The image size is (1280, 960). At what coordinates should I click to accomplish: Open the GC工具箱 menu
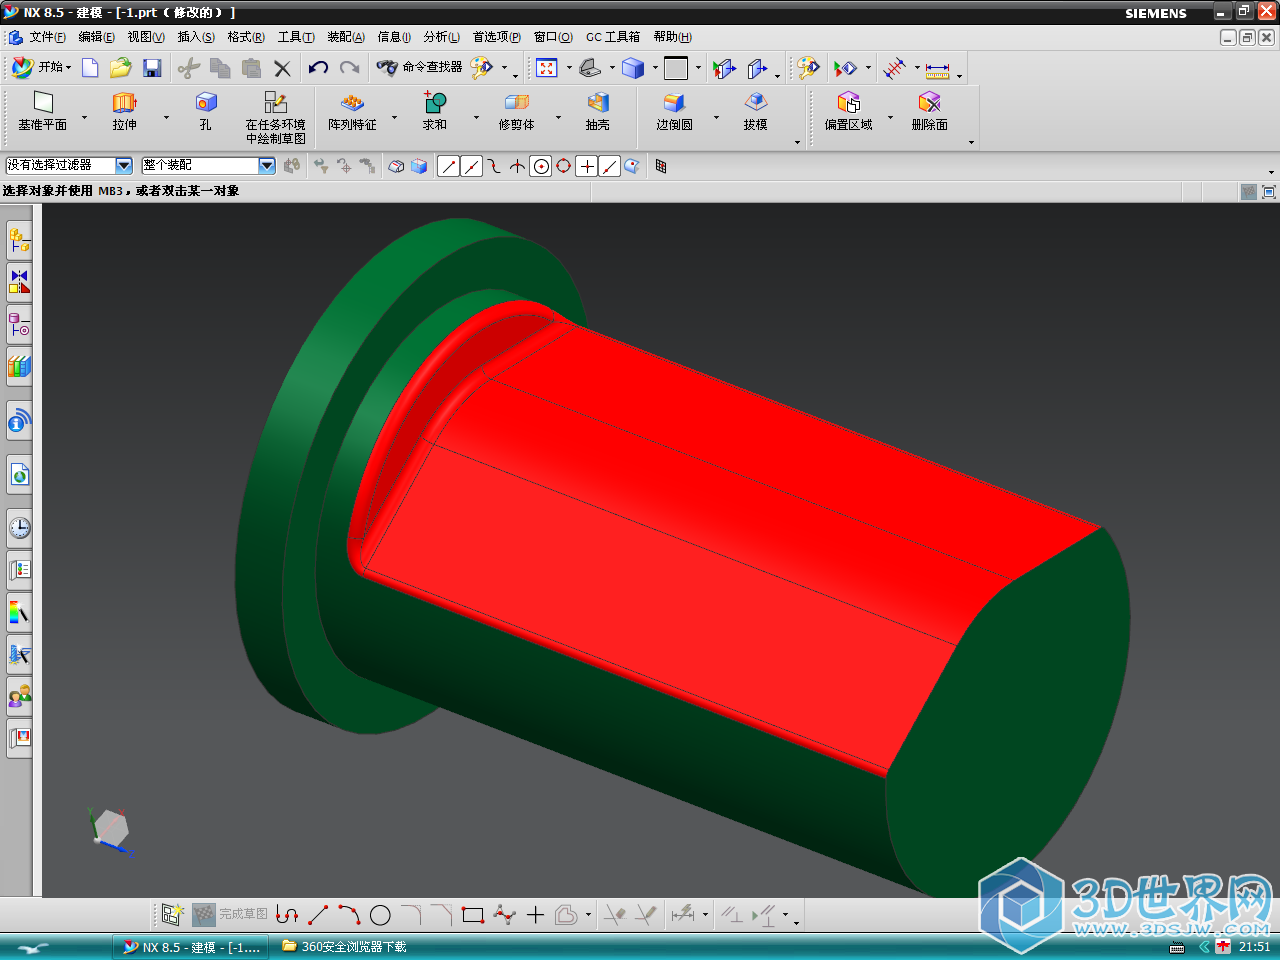coord(613,37)
